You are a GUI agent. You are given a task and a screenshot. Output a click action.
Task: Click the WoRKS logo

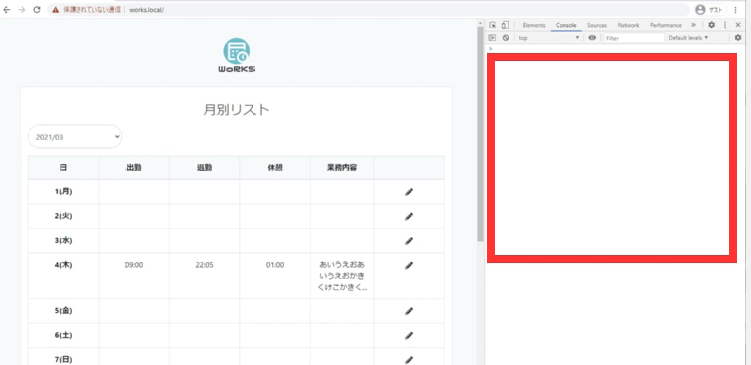click(237, 55)
